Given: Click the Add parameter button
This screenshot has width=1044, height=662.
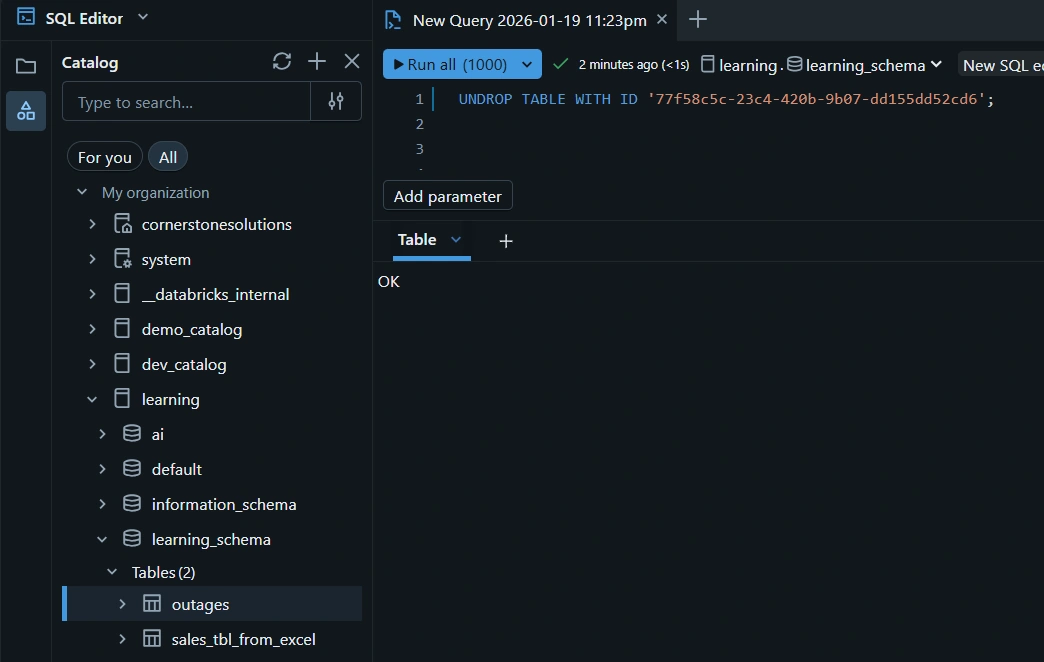Looking at the screenshot, I should pyautogui.click(x=447, y=196).
